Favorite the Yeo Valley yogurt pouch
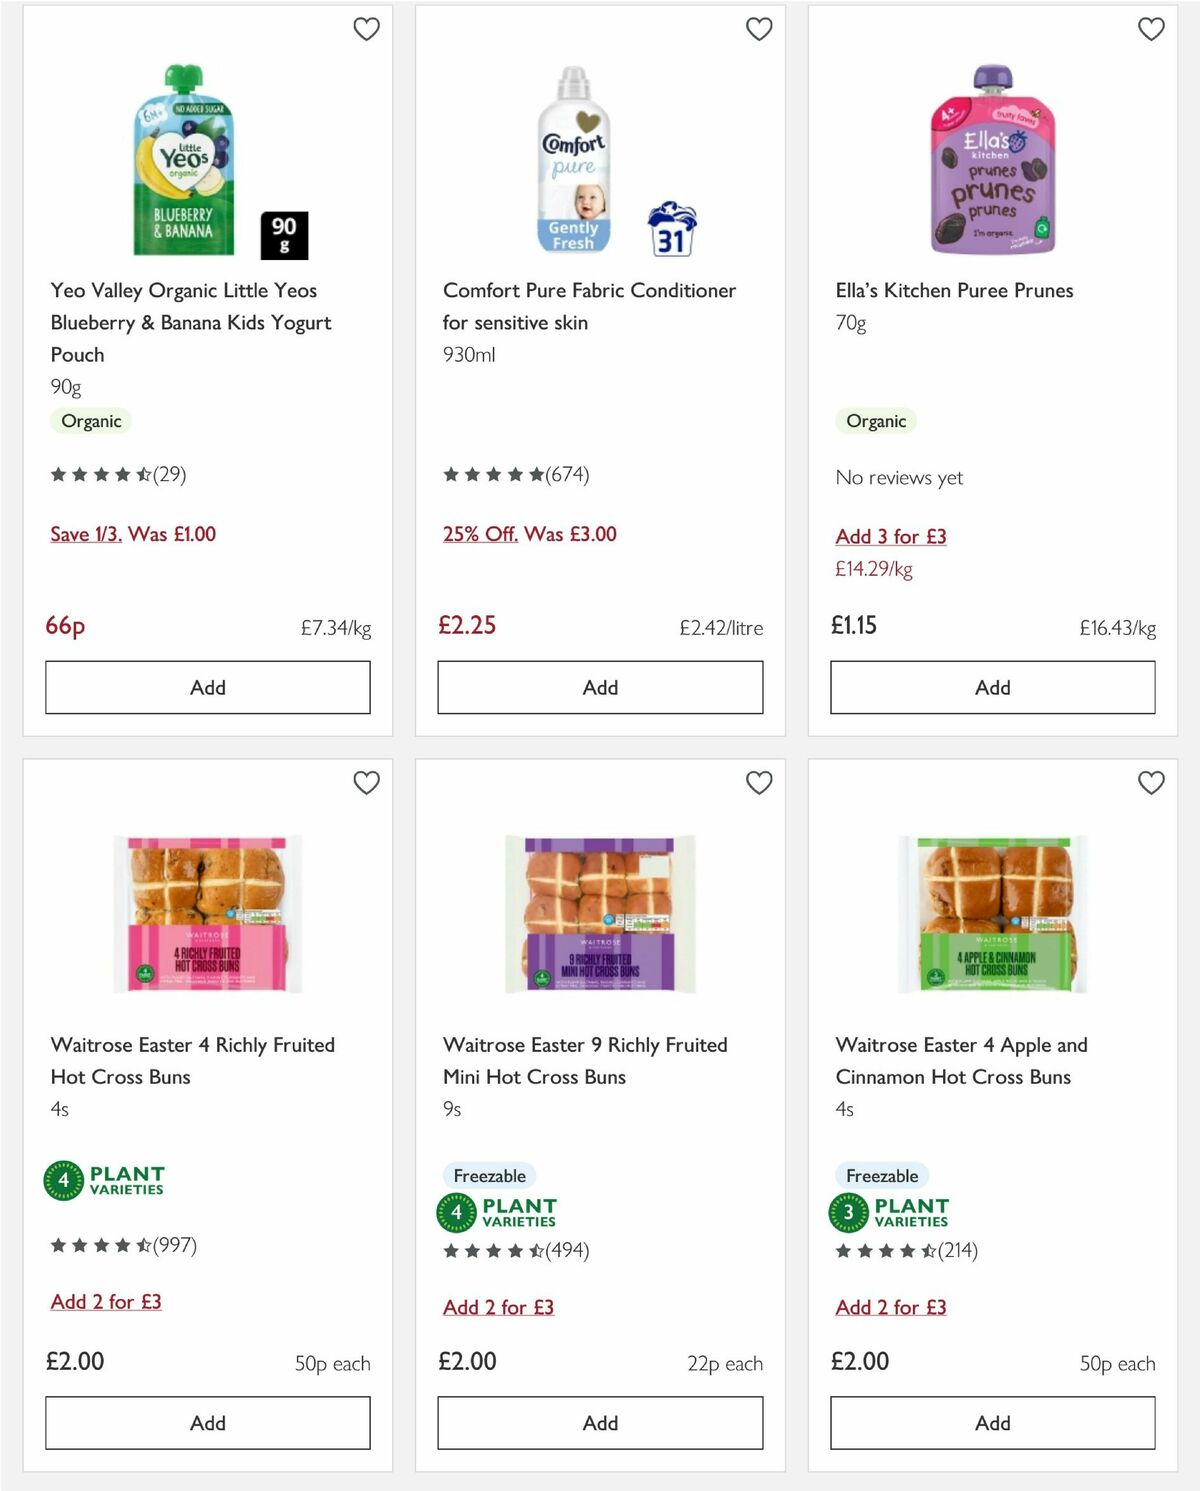 [367, 29]
